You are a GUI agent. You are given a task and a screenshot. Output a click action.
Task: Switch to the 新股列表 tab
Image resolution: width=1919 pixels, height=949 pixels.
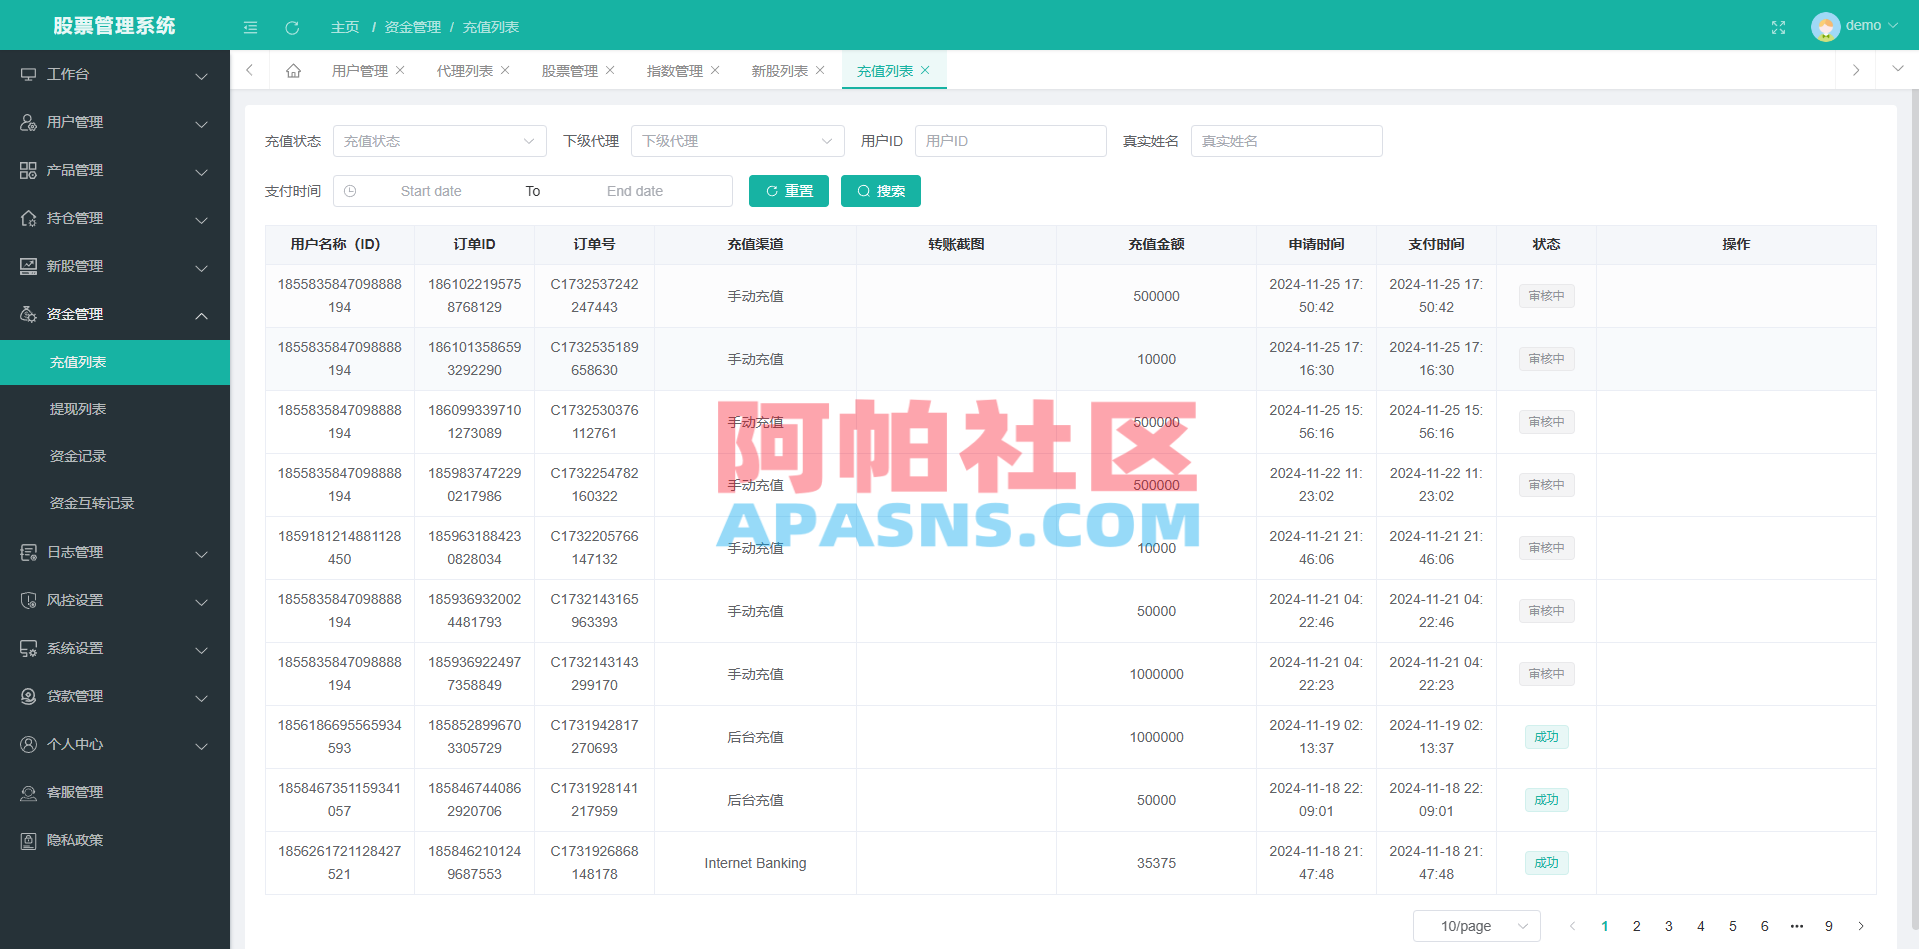pos(781,70)
